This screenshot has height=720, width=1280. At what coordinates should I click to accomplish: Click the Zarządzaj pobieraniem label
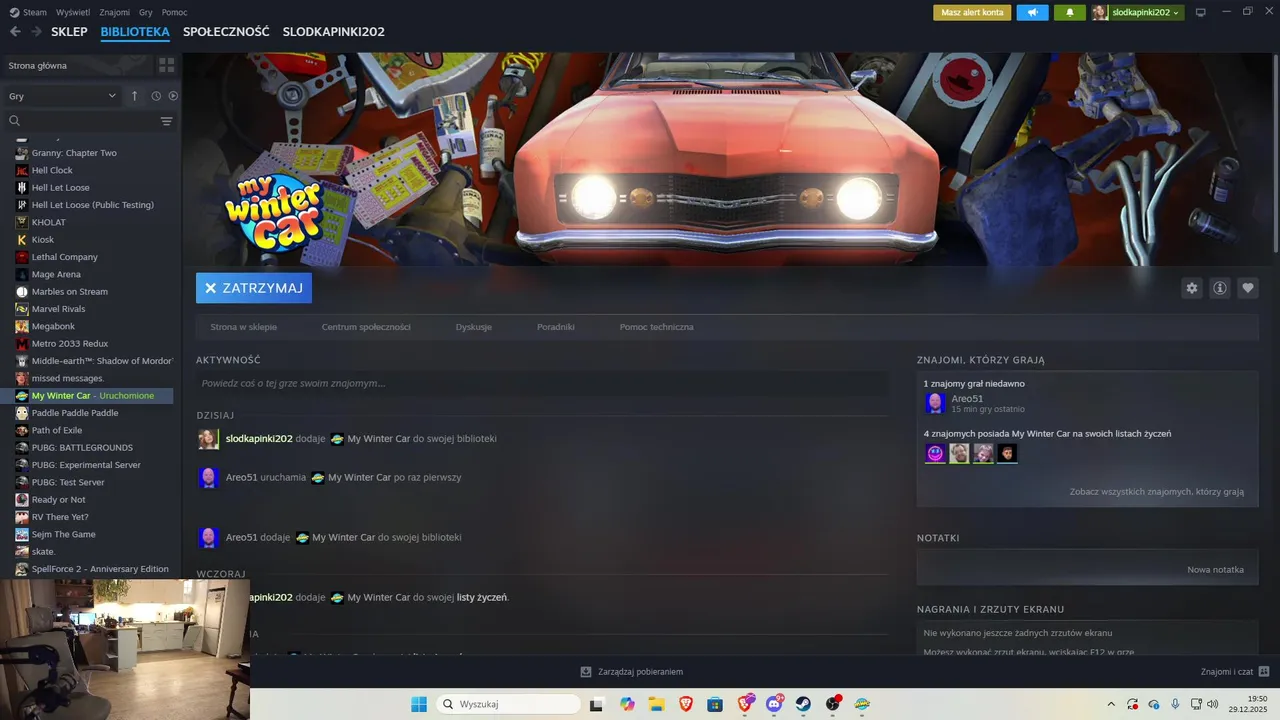[x=640, y=672]
